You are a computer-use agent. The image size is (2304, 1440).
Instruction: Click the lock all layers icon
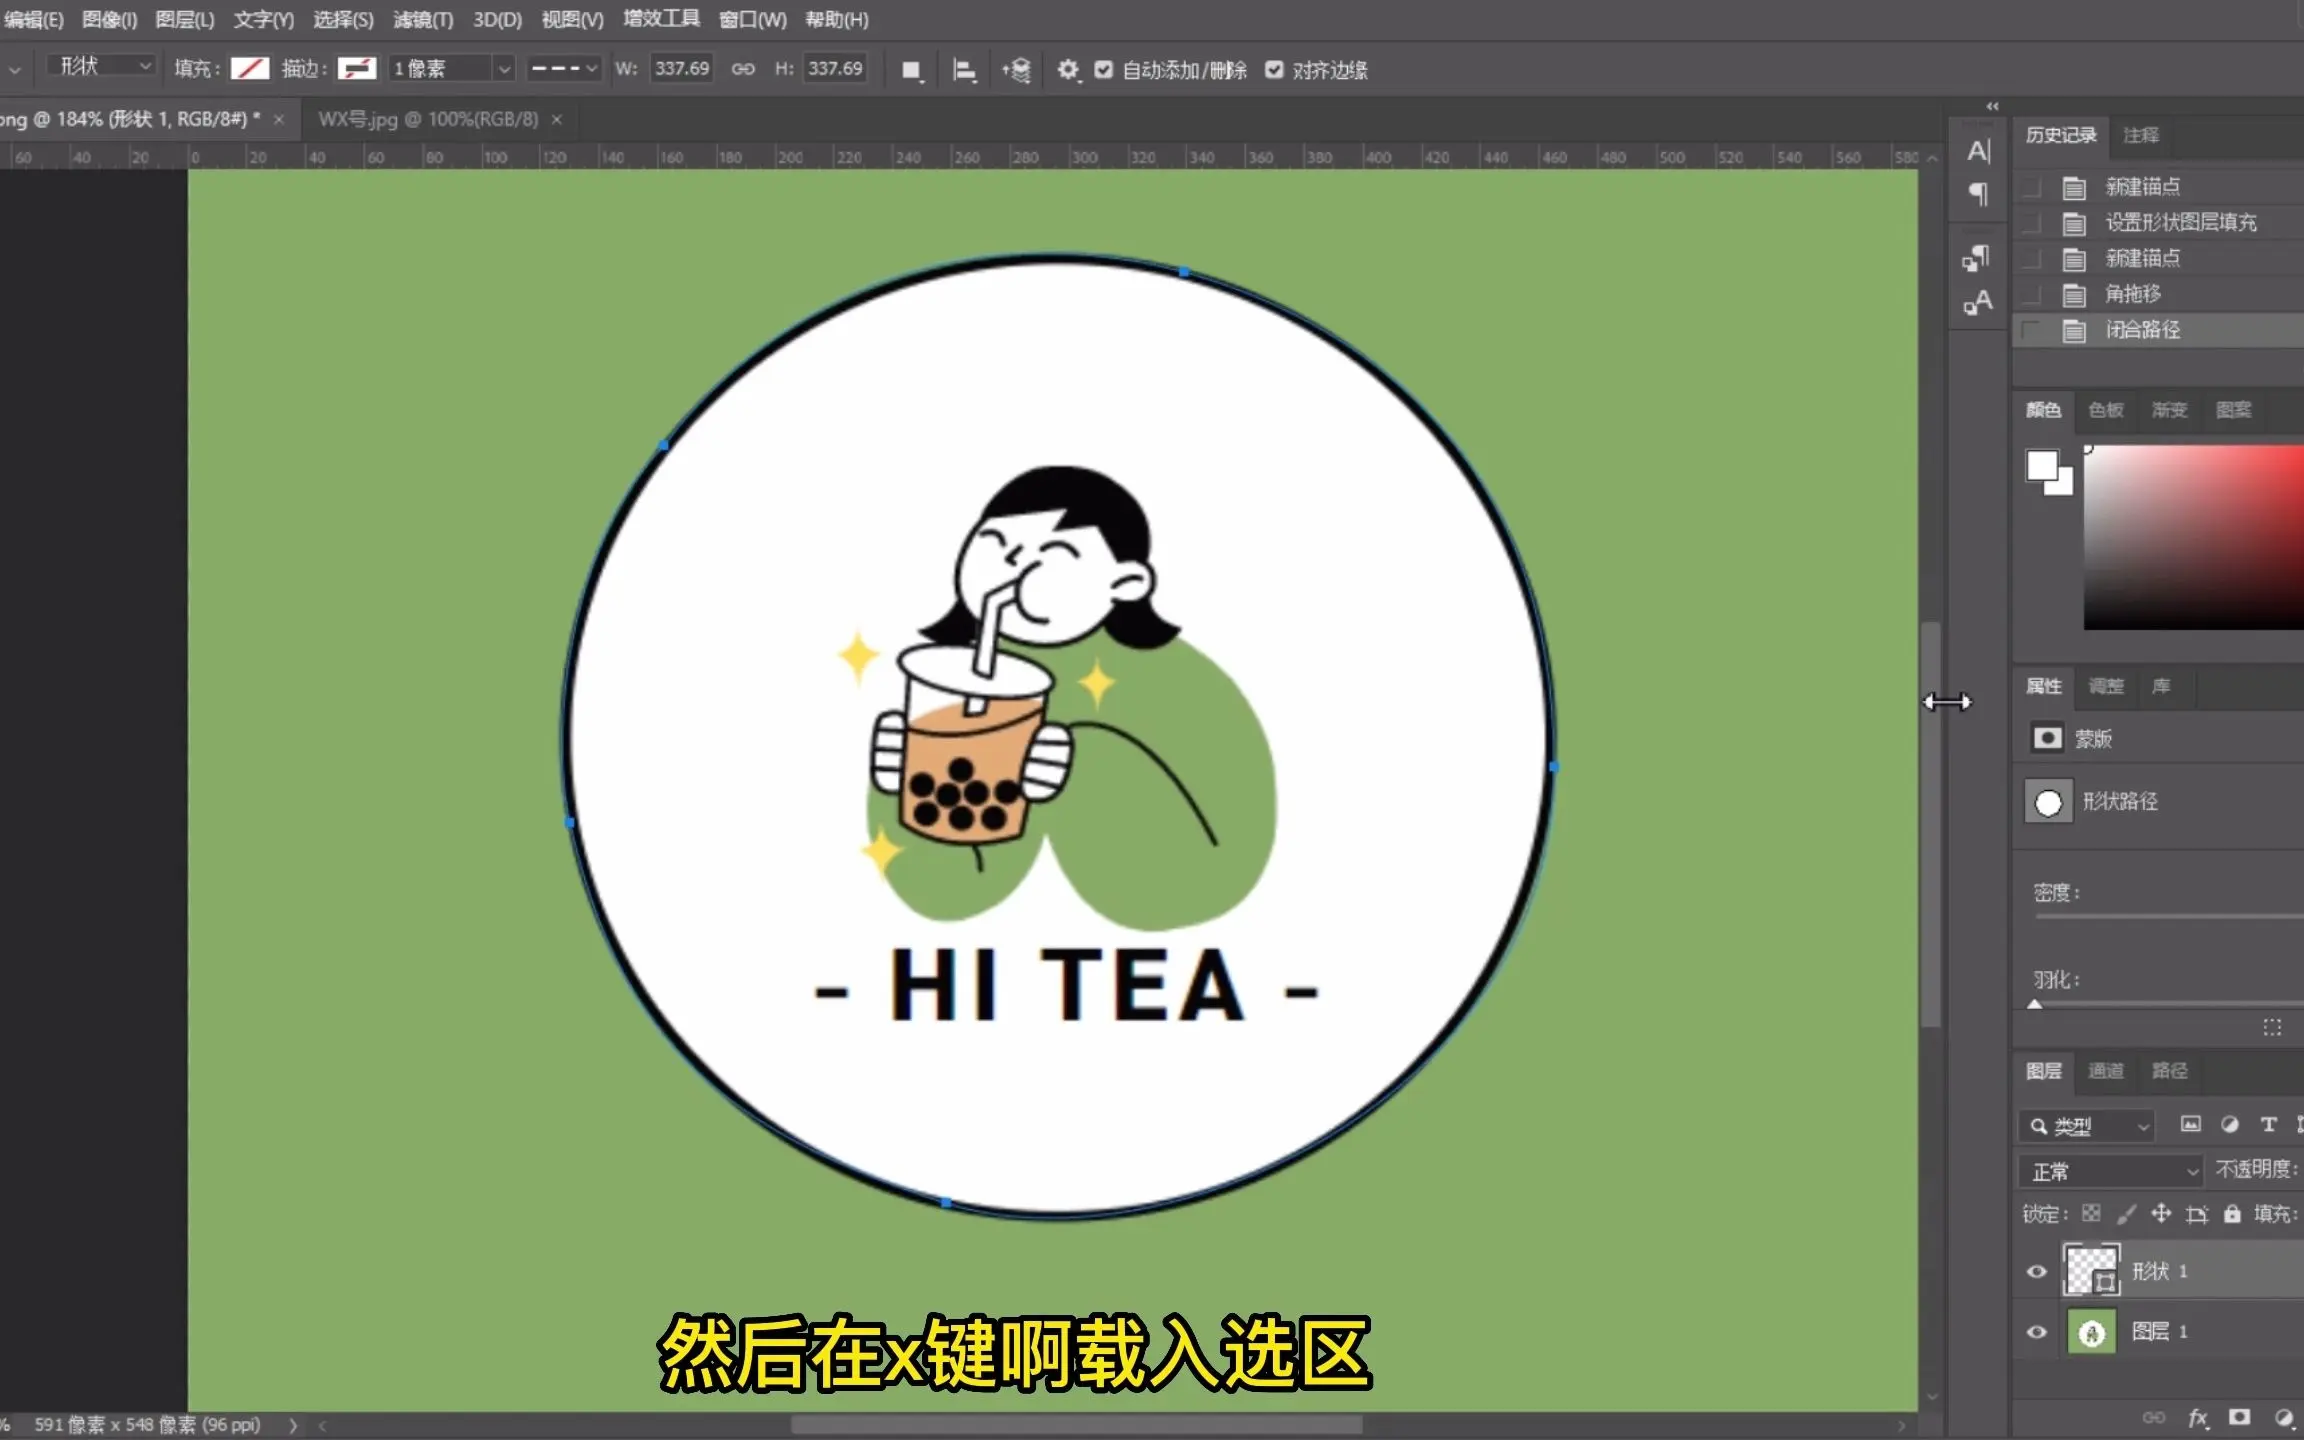coord(2232,1214)
